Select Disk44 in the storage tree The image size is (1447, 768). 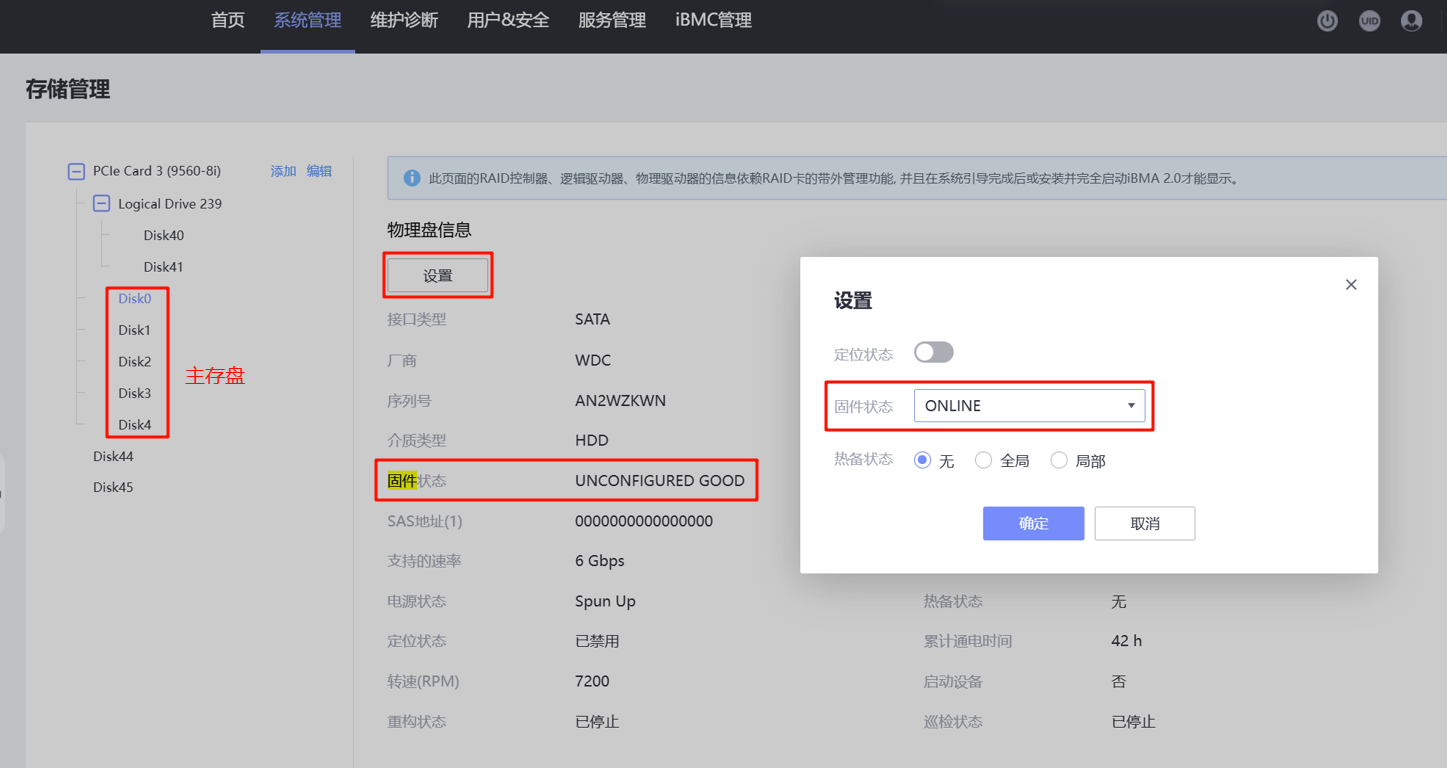(x=113, y=456)
